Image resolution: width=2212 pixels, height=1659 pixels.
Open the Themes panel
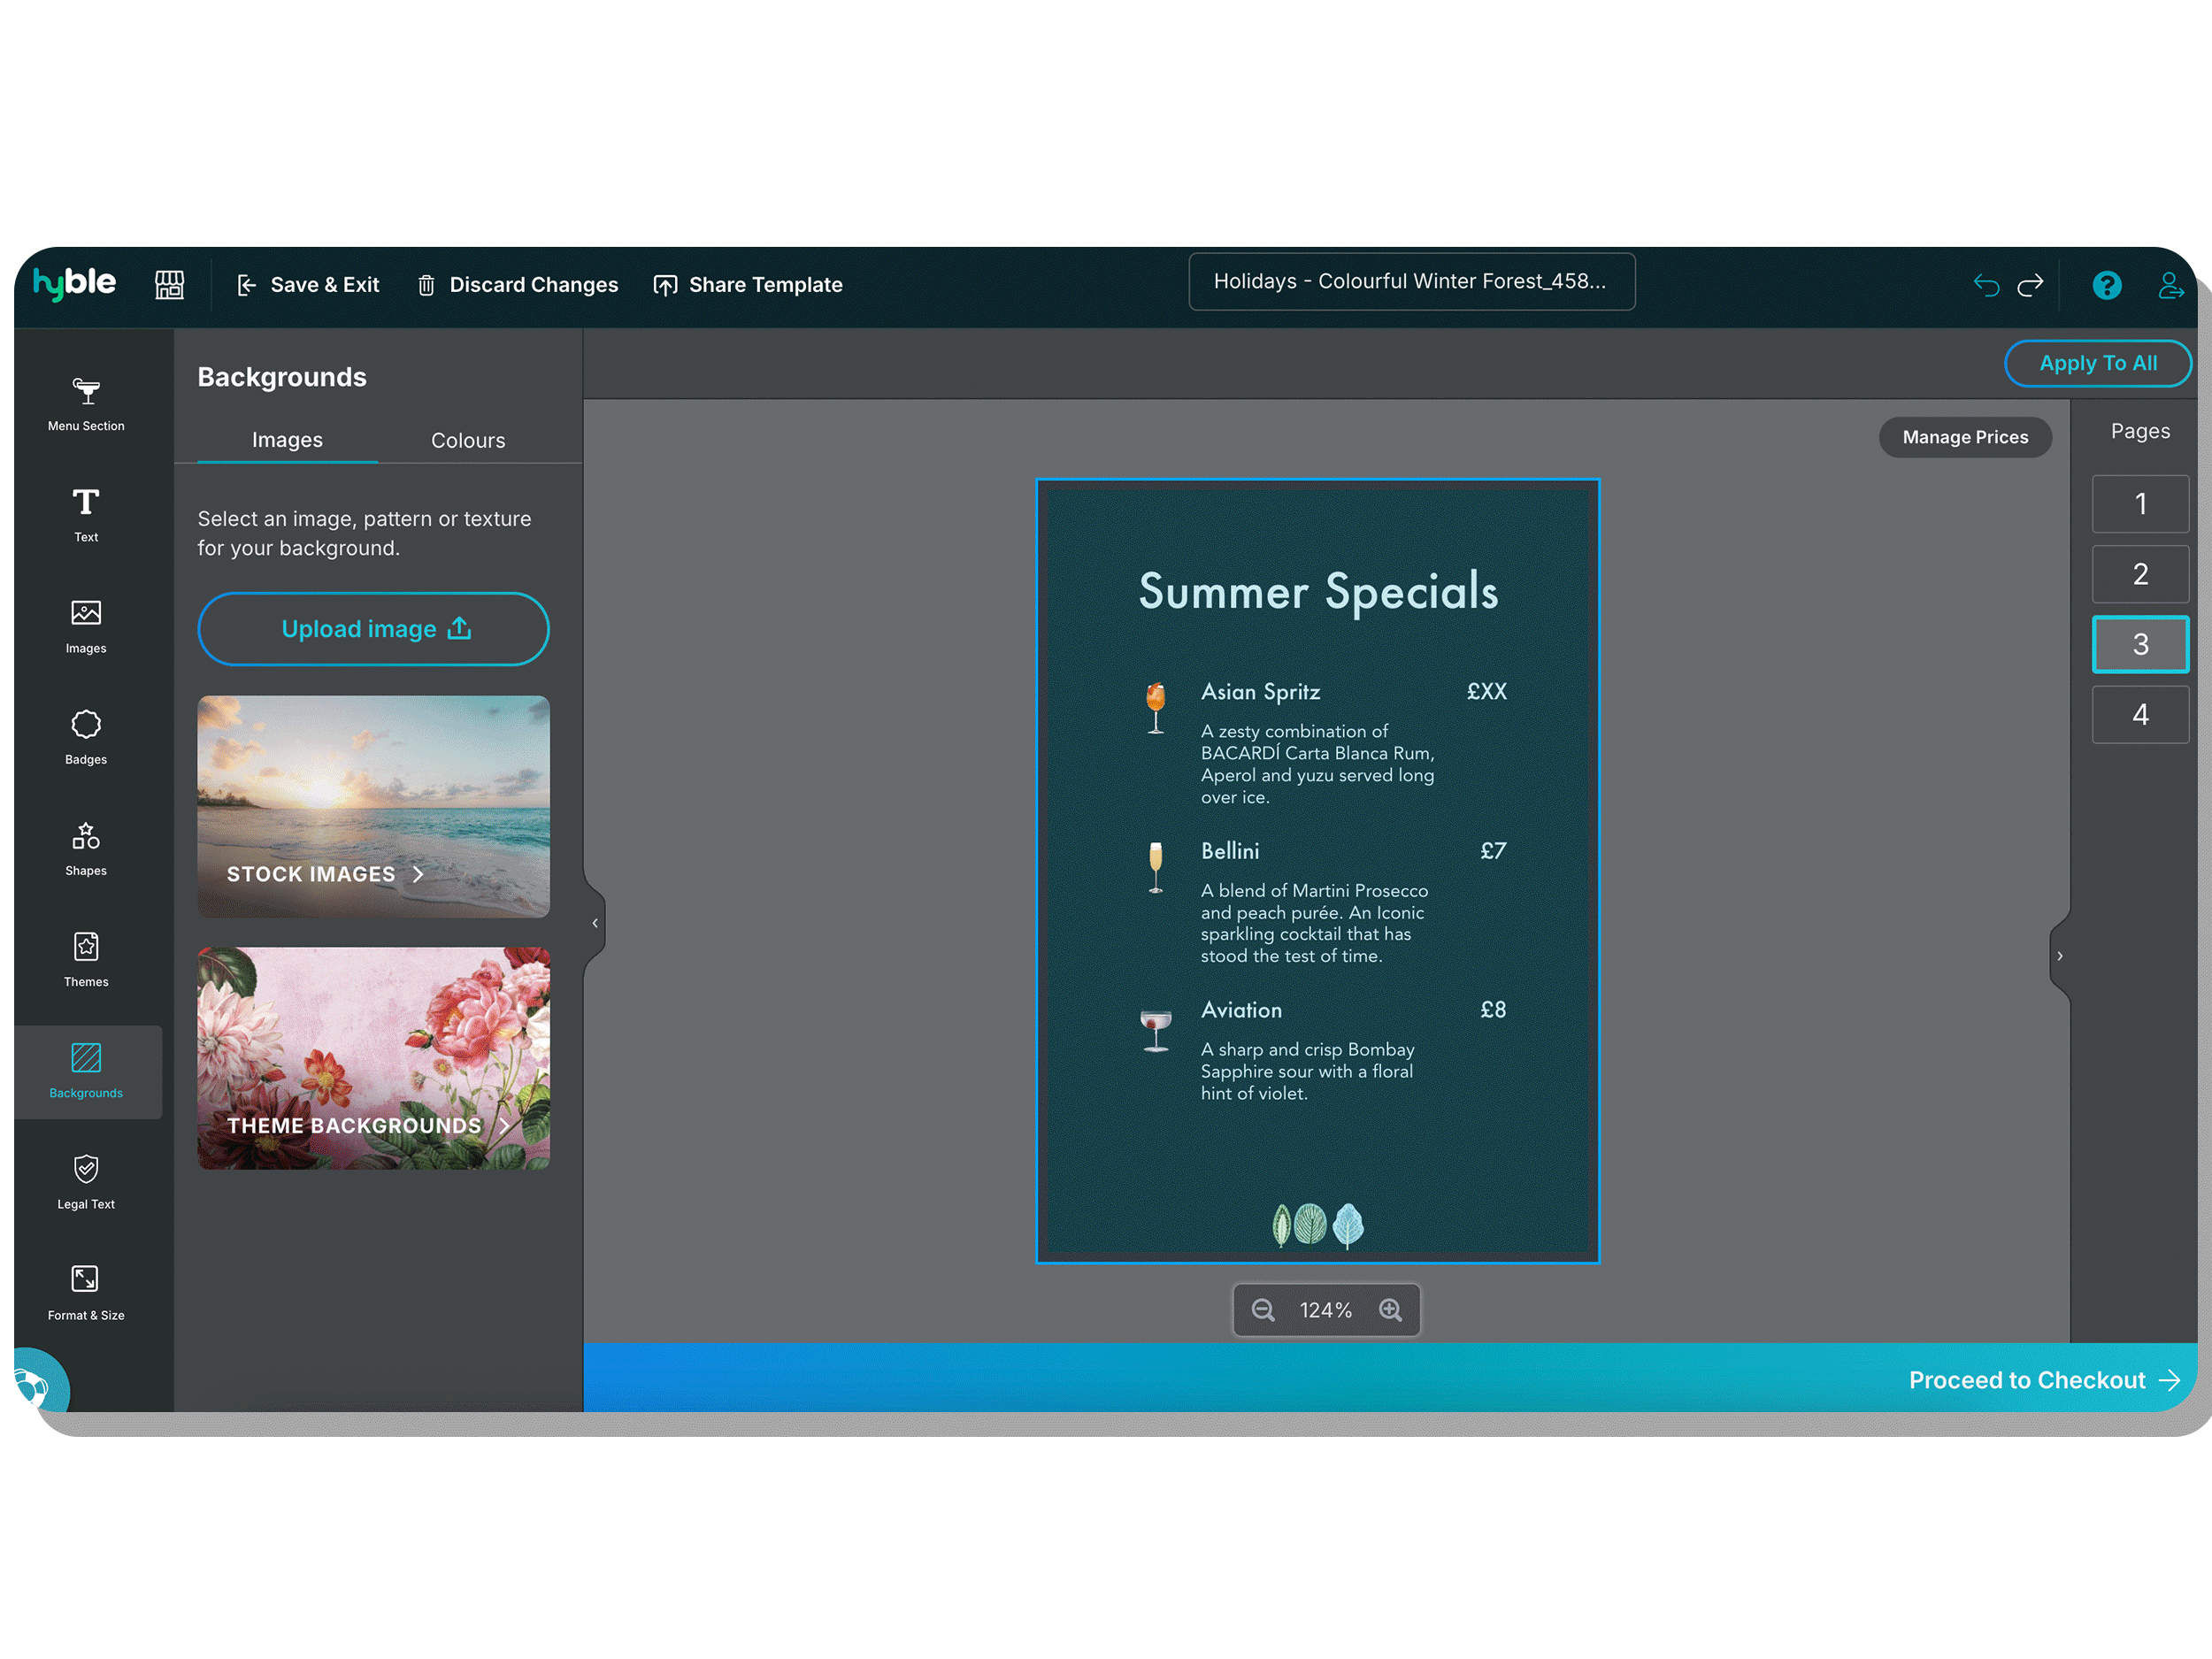click(86, 959)
